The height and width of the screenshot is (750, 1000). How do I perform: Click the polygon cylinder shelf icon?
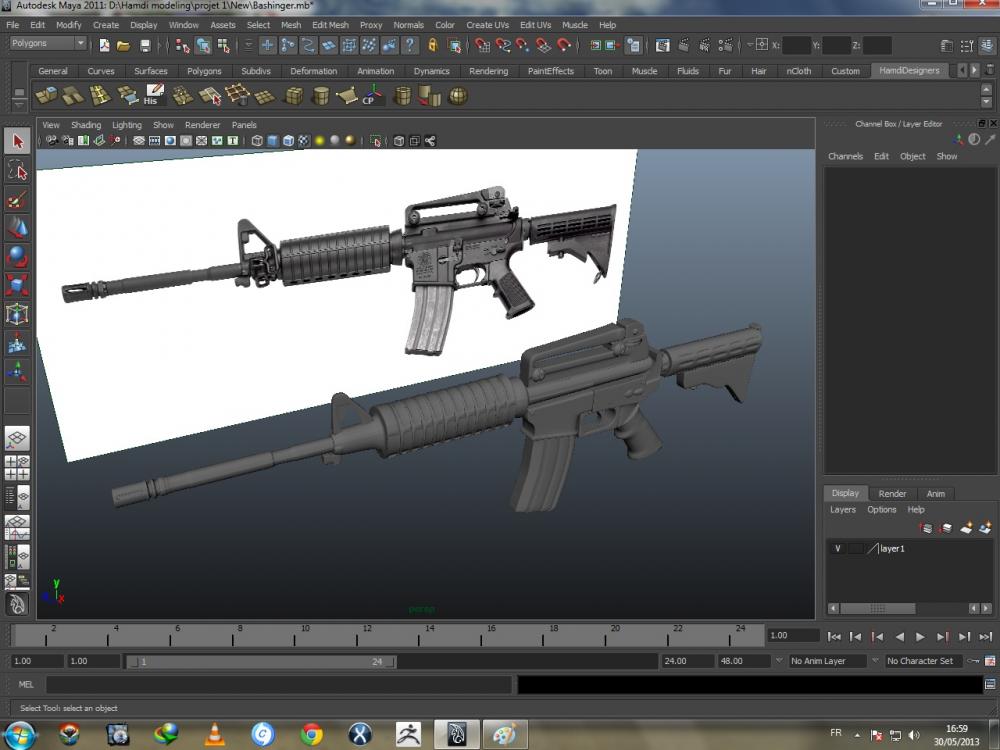tap(320, 96)
